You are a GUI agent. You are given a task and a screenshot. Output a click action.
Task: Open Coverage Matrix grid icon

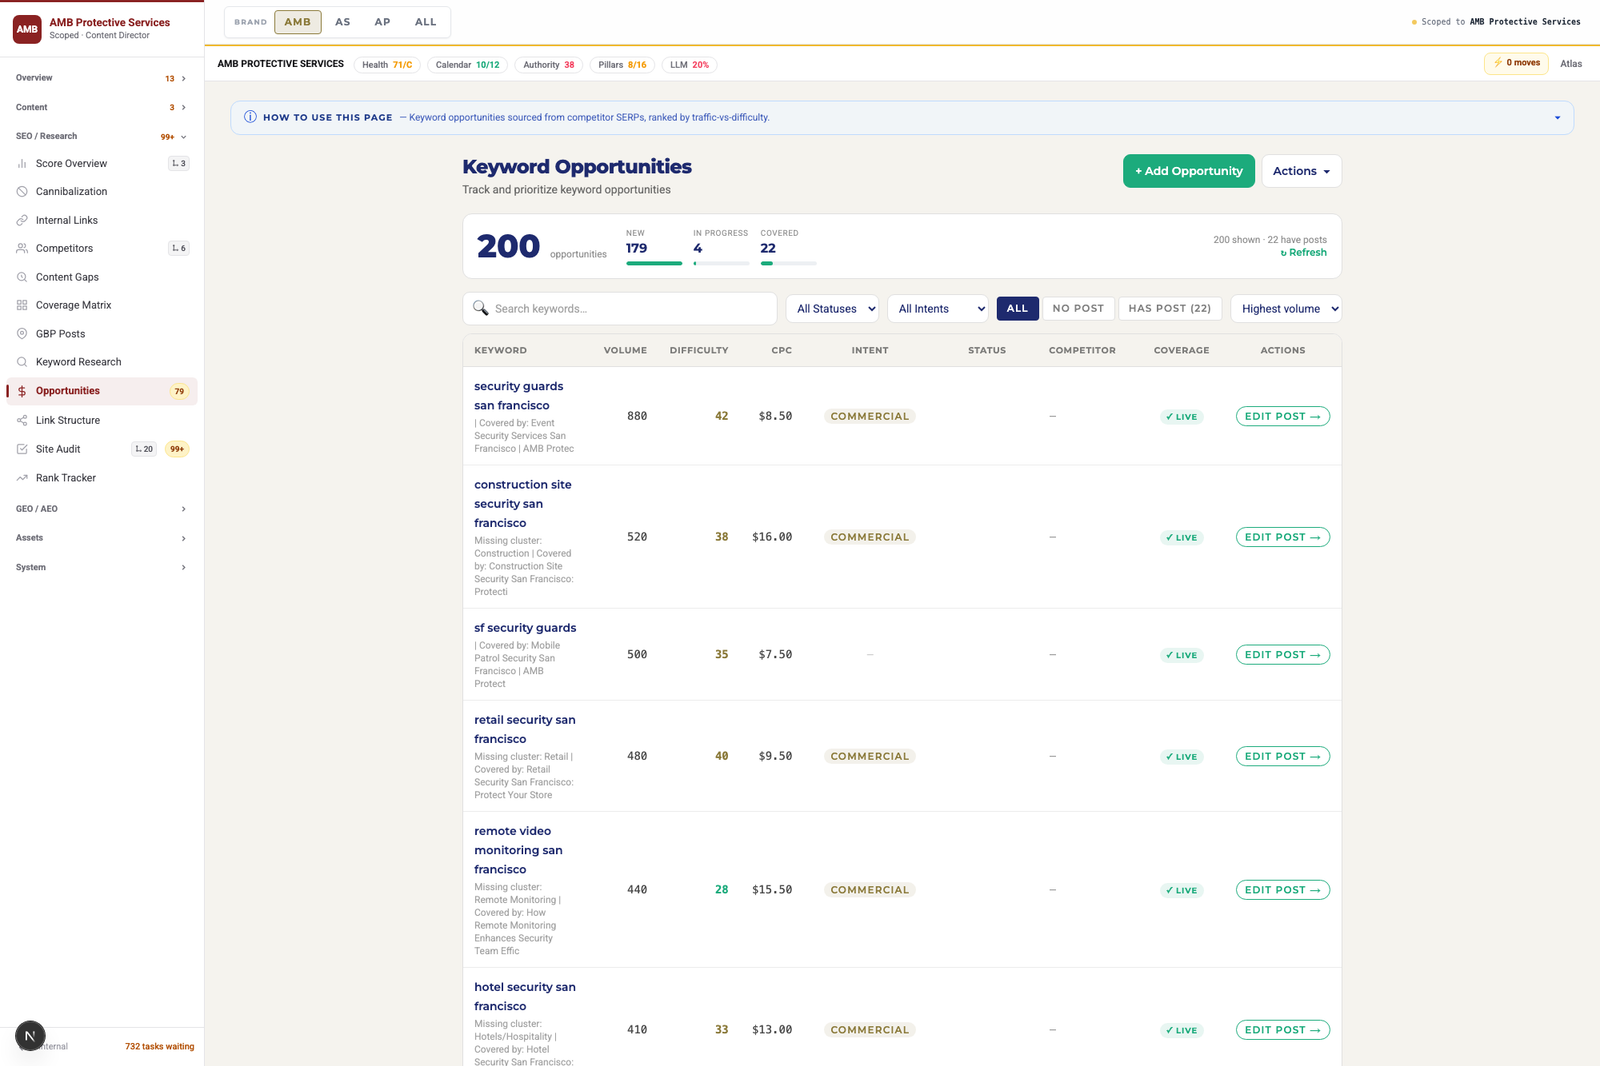pyautogui.click(x=22, y=305)
